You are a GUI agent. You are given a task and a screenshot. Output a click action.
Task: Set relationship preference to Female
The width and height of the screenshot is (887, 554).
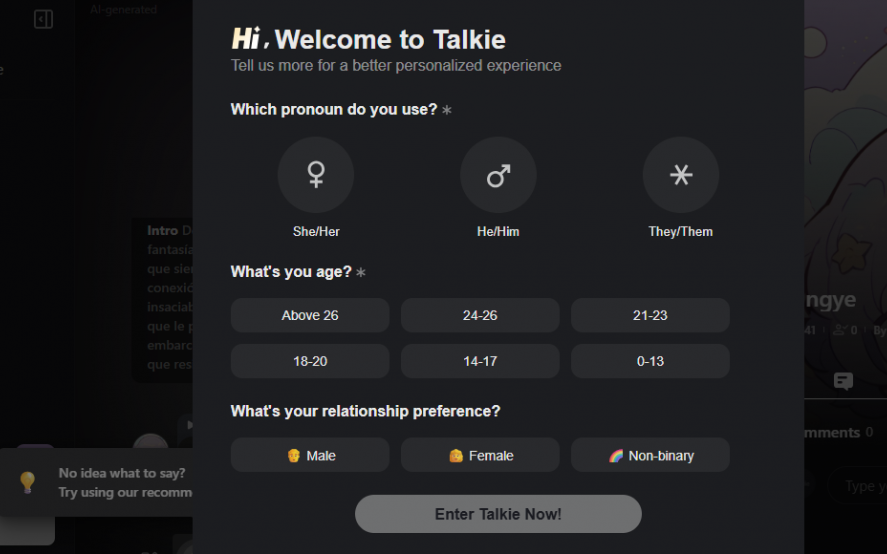(480, 455)
